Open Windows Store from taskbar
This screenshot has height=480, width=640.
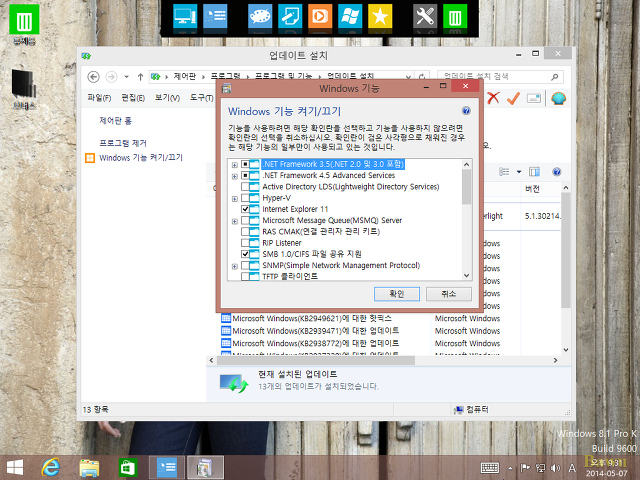(128, 467)
